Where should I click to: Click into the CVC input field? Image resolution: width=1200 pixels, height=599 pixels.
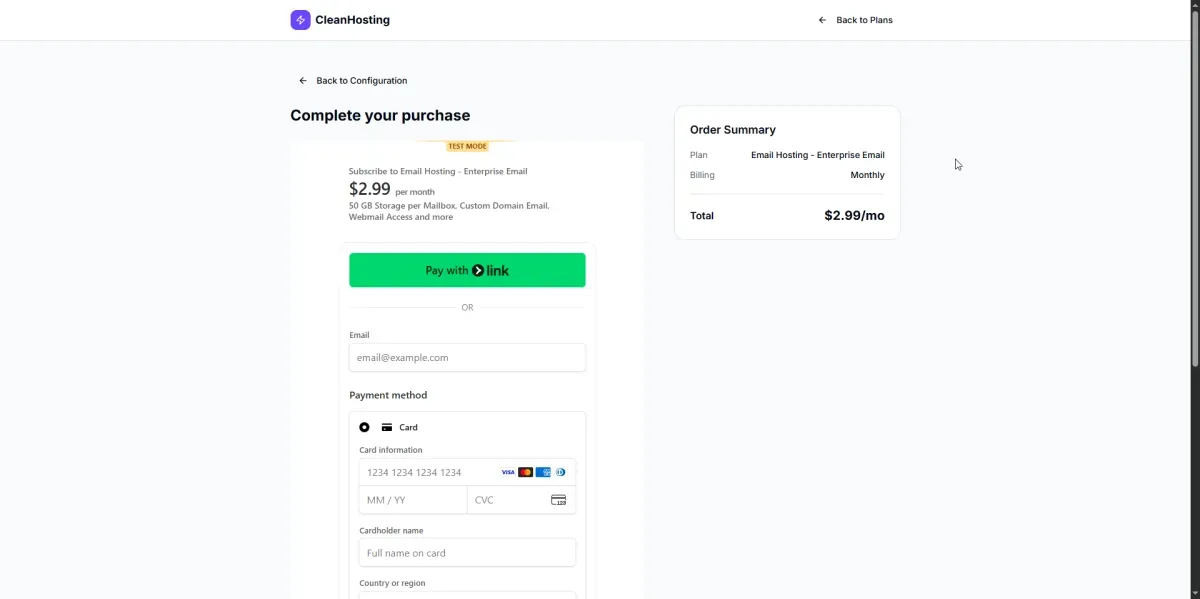pyautogui.click(x=508, y=500)
